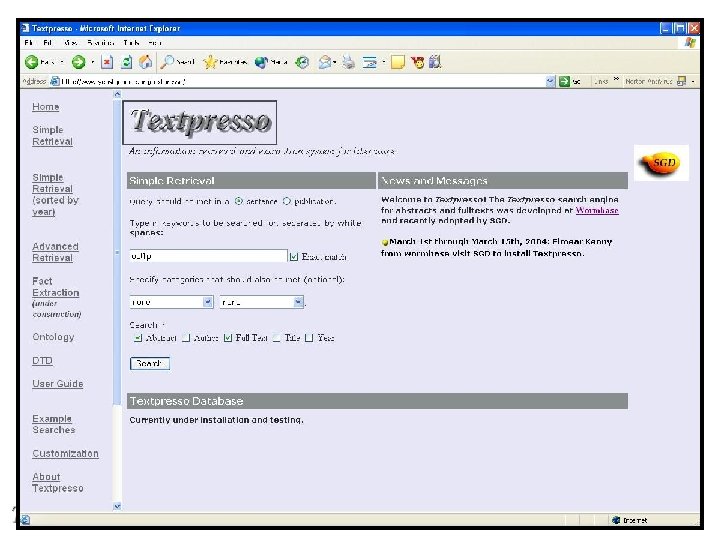The height and width of the screenshot is (540, 720).
Task: Open the Mail button dropdown arrow
Action: [335, 62]
